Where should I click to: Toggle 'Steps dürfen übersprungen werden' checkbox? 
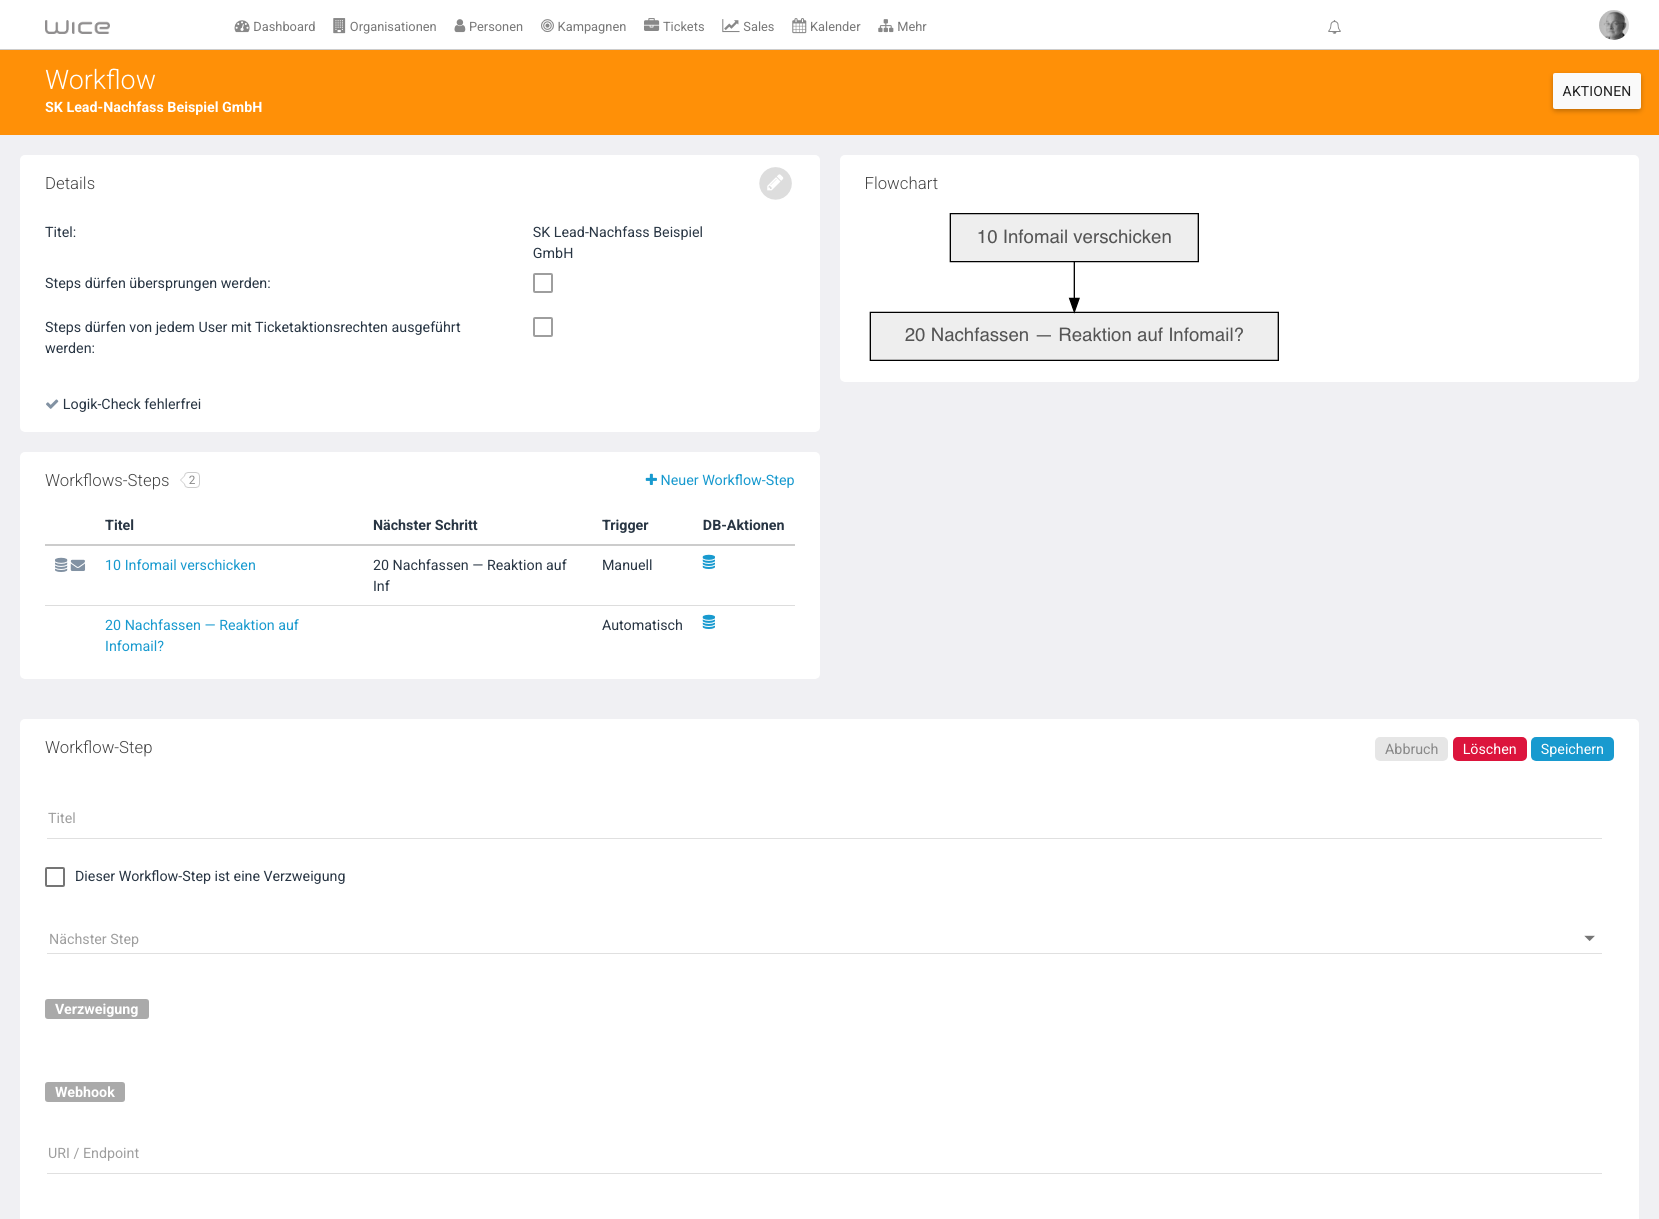543,283
